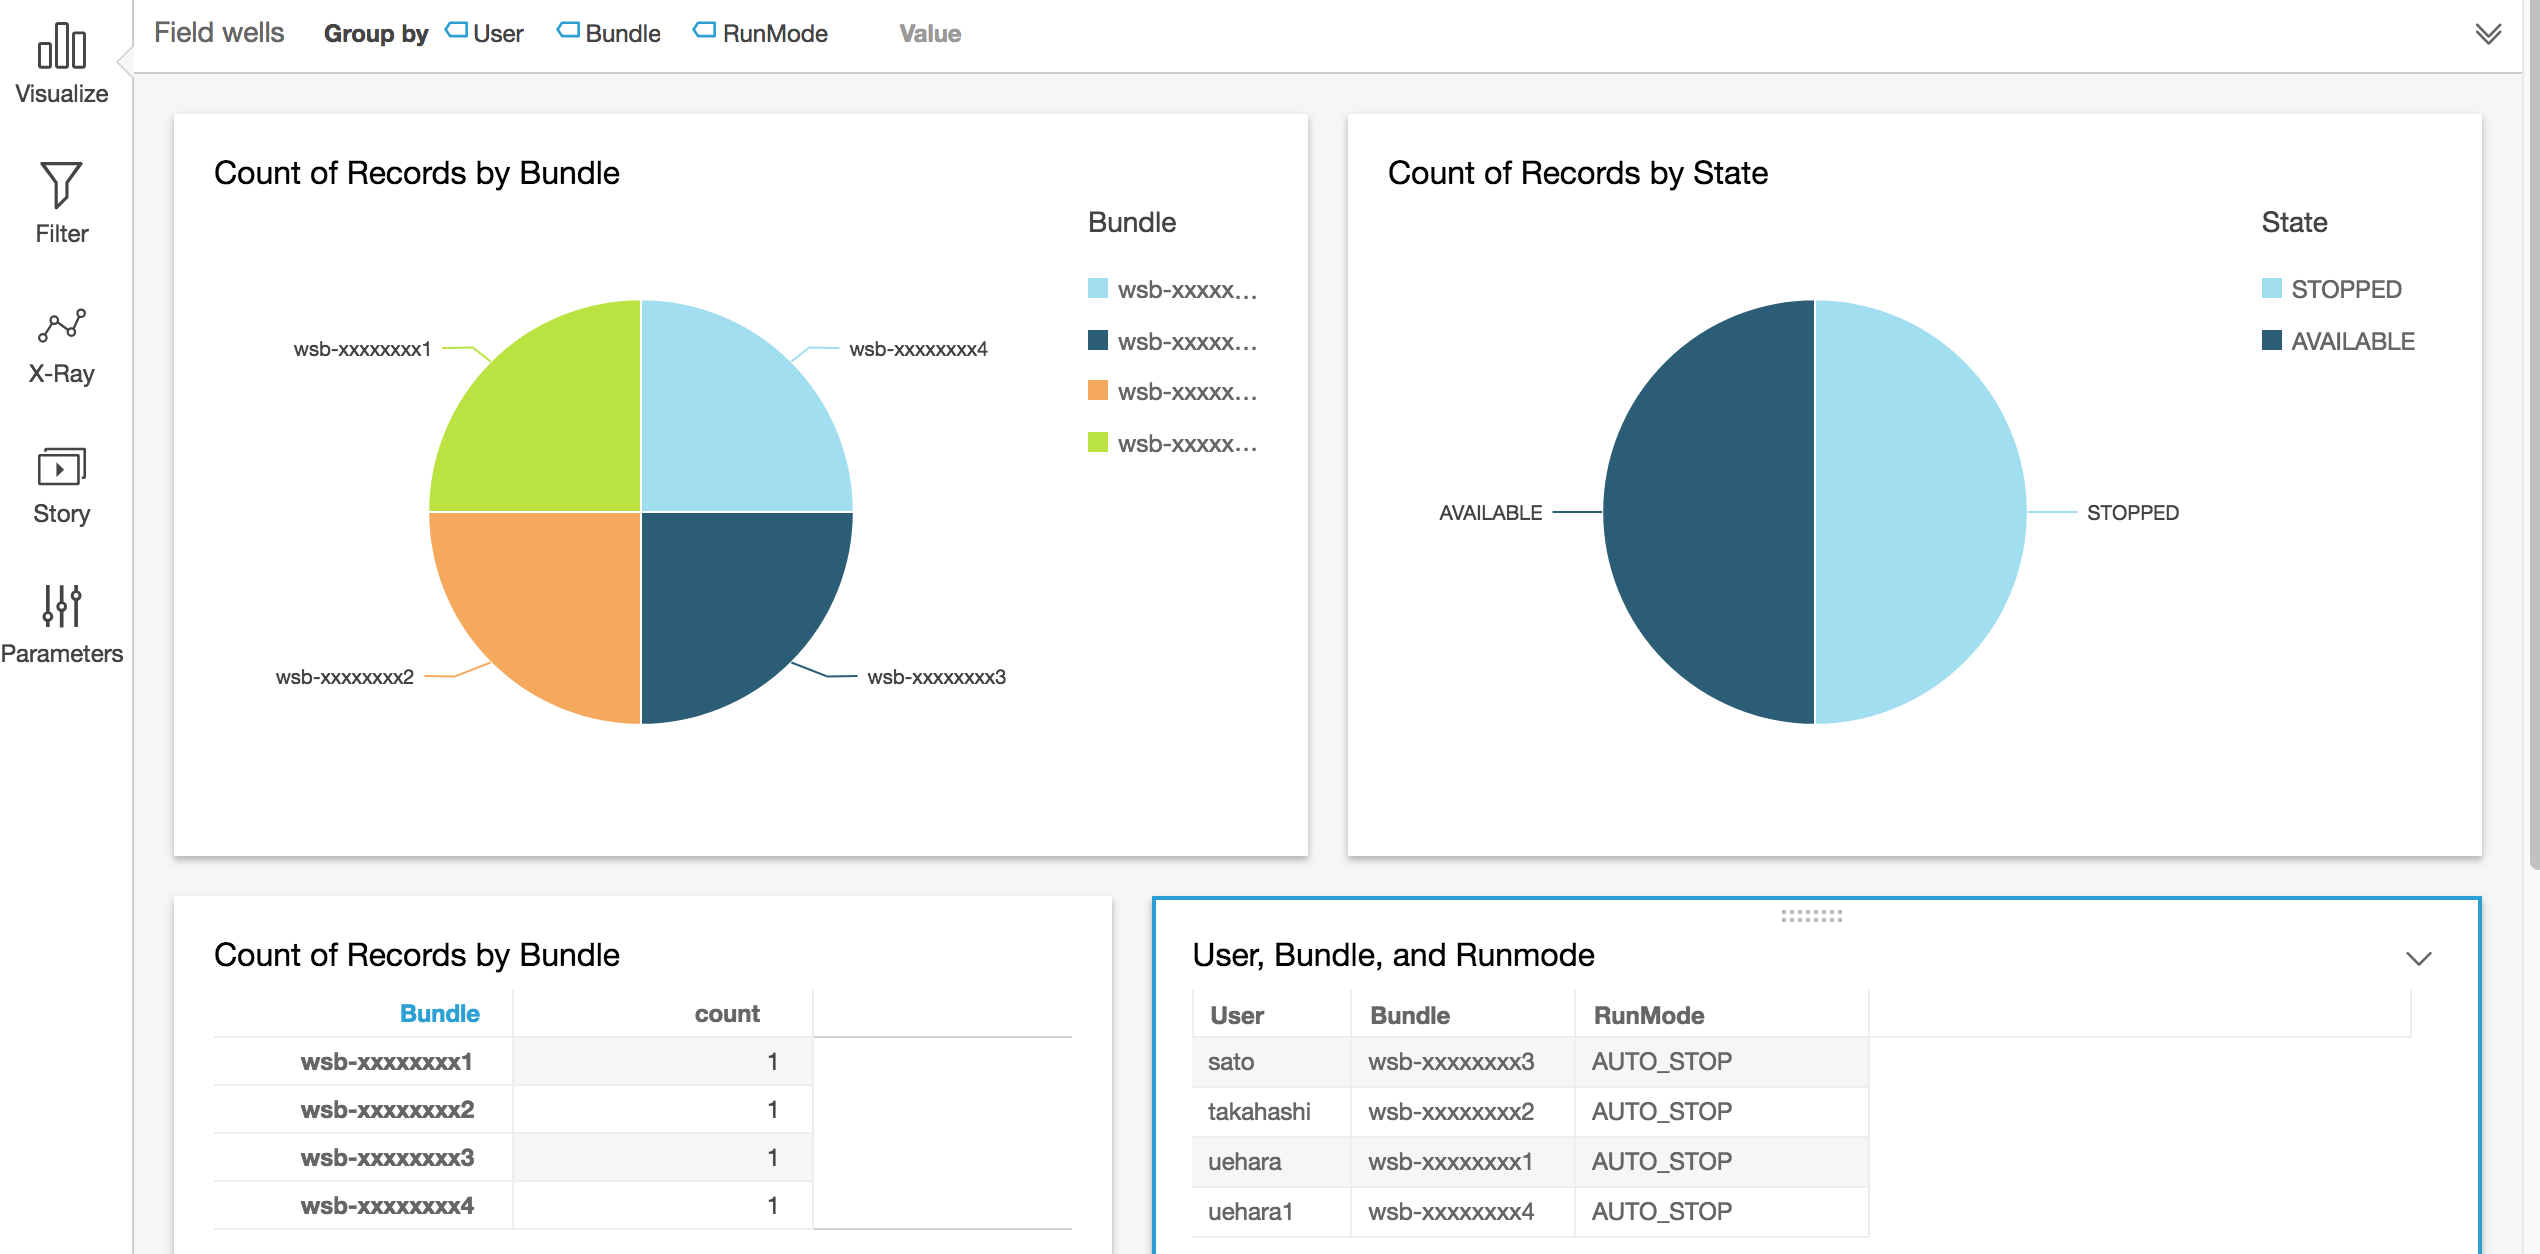Select the wsb-xxxxxxxx4 row in count table
The image size is (2540, 1254).
[513, 1205]
